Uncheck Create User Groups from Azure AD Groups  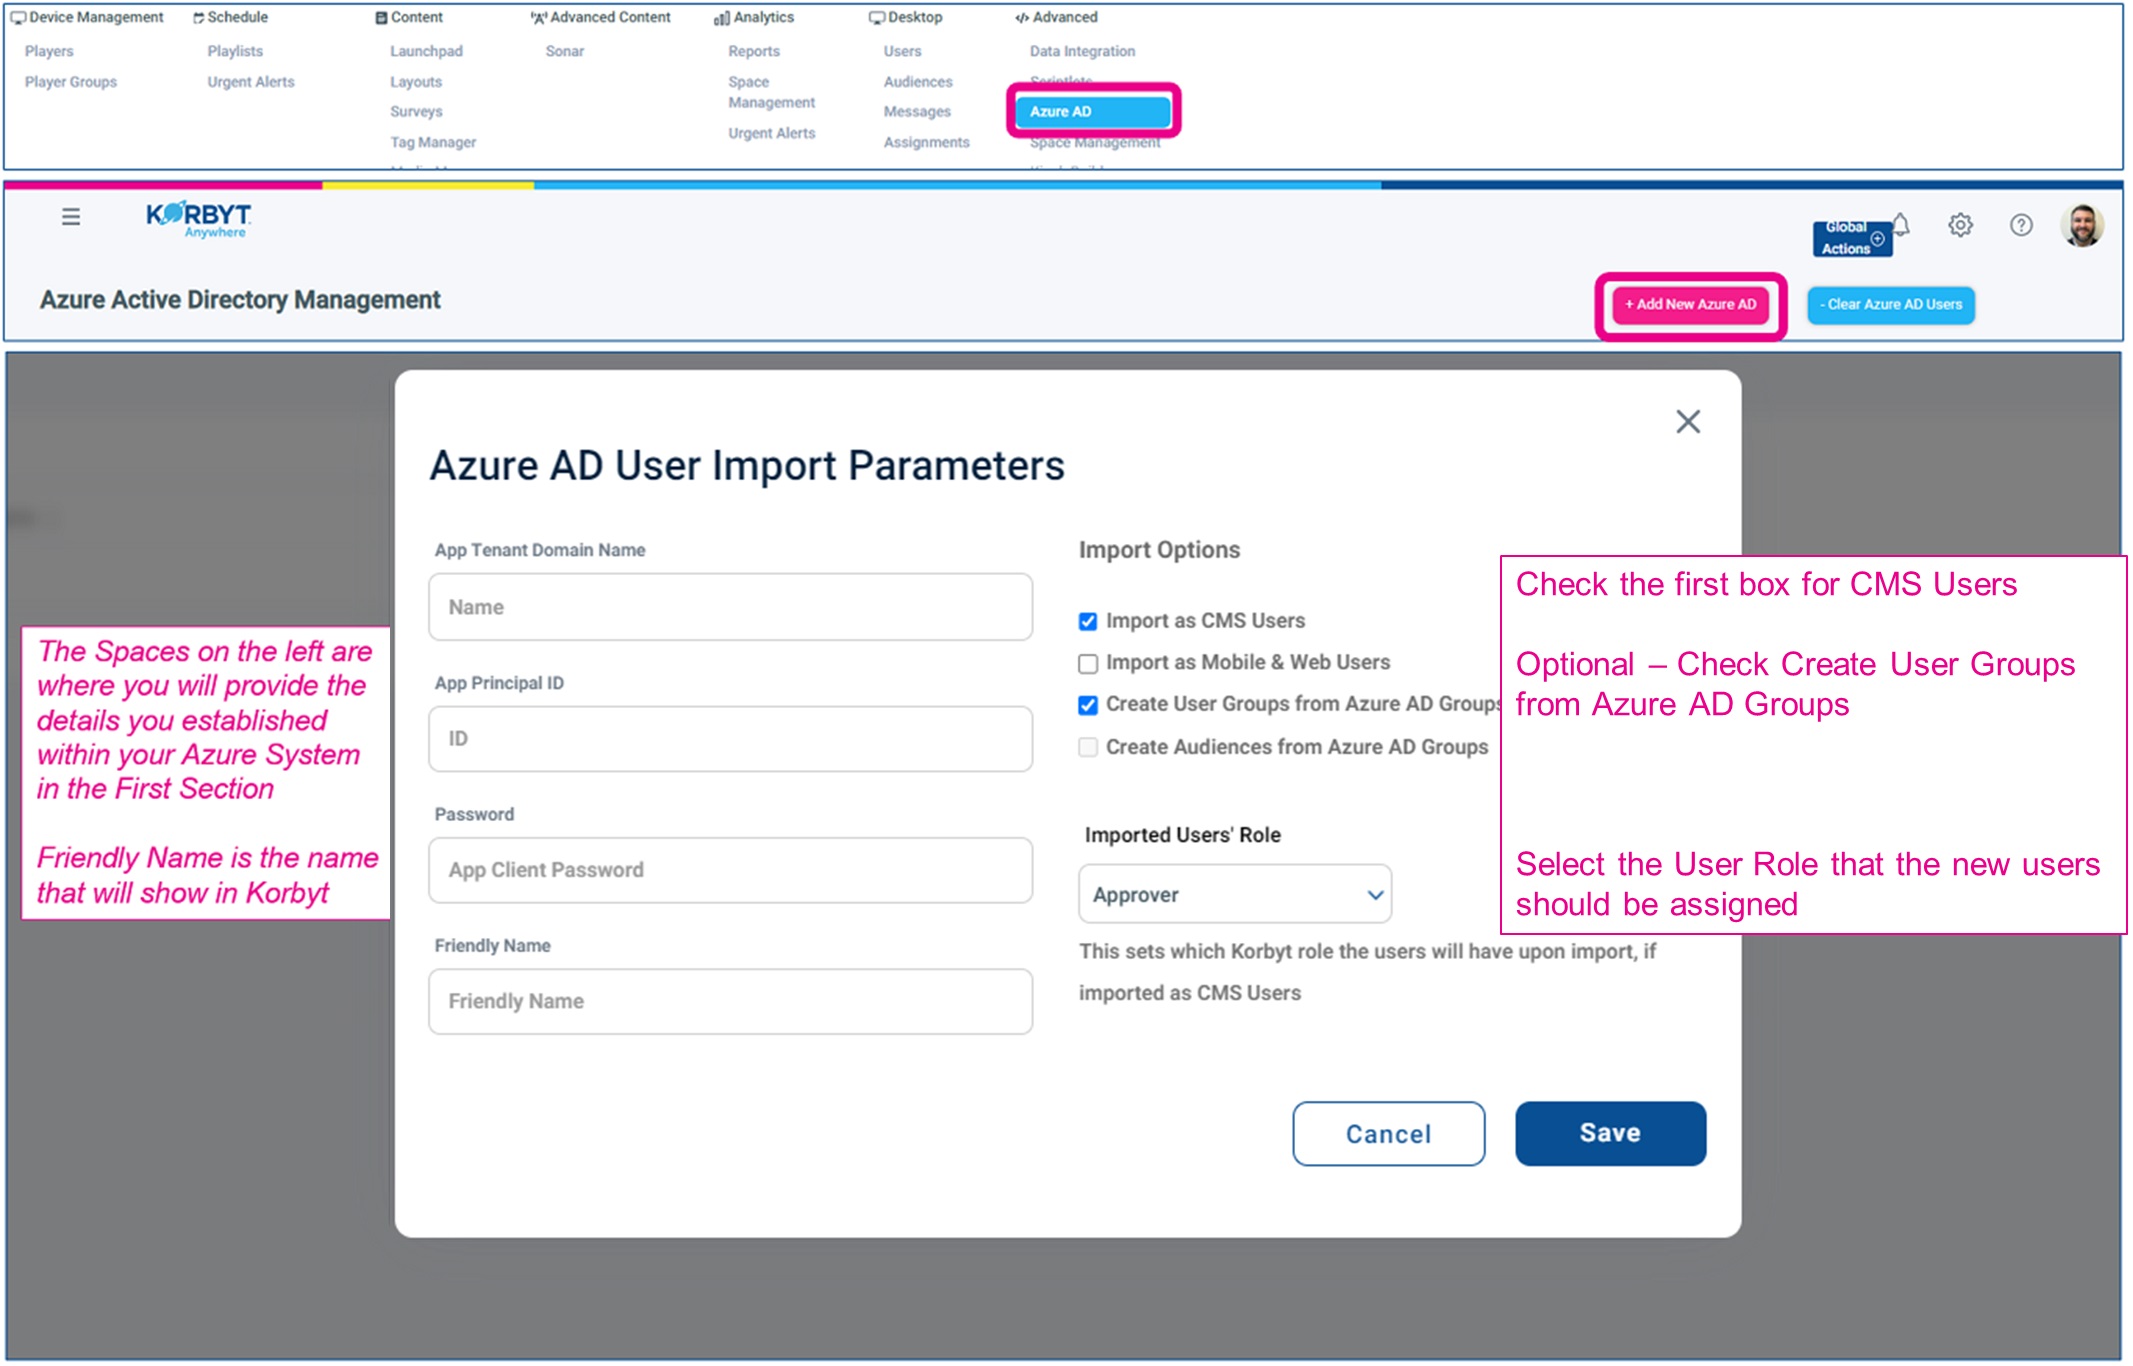1088,705
